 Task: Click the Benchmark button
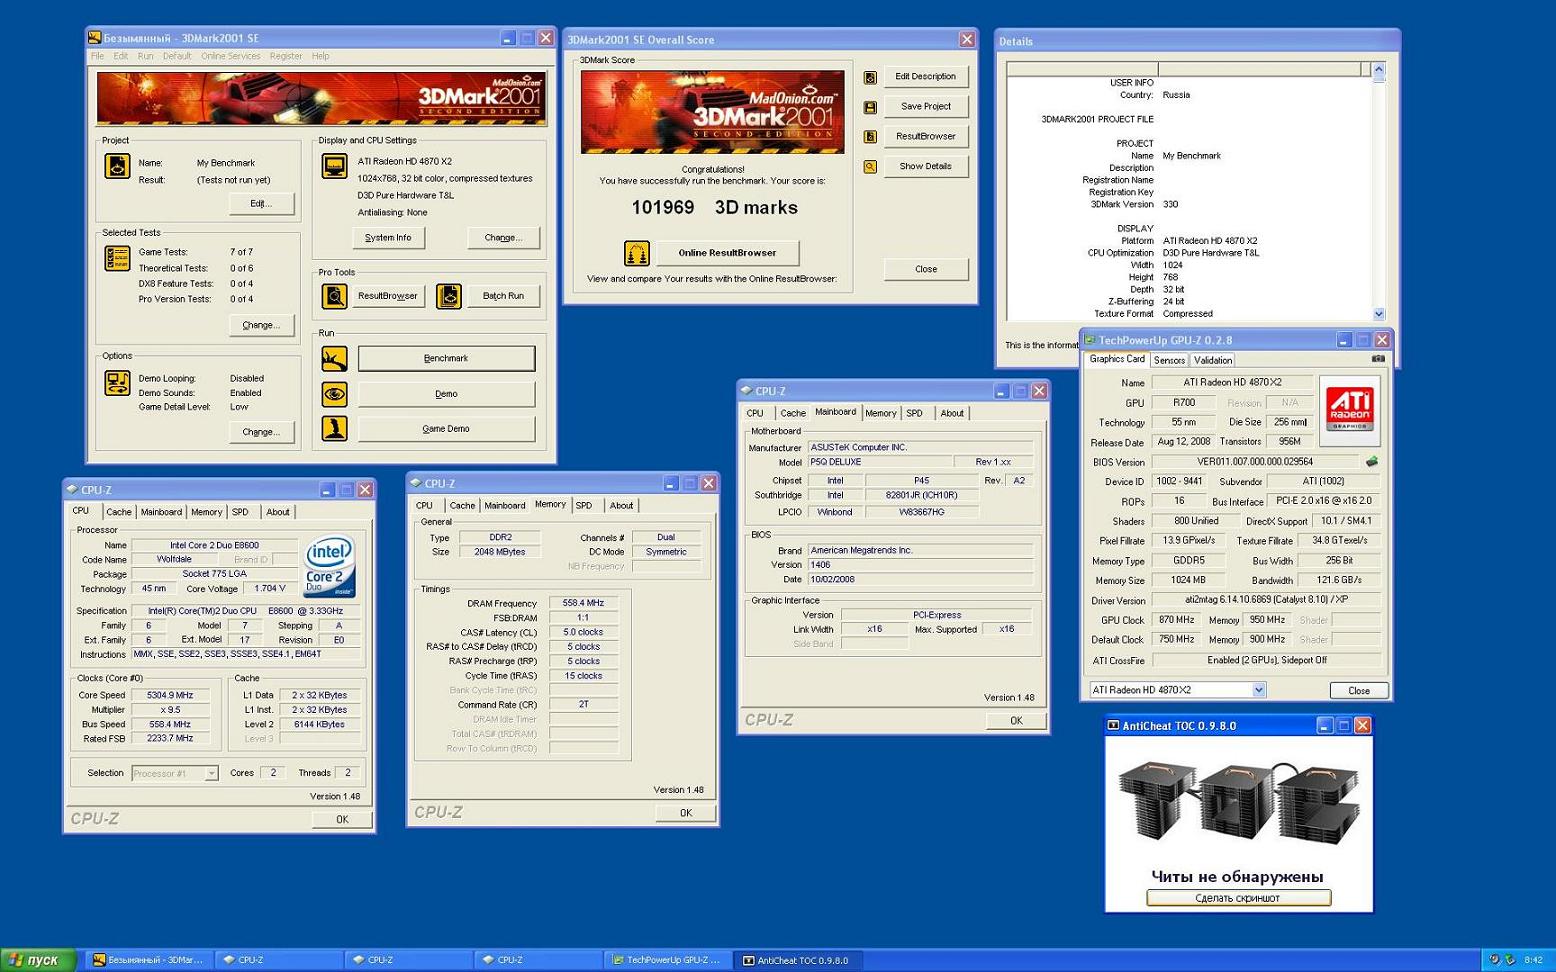[446, 358]
